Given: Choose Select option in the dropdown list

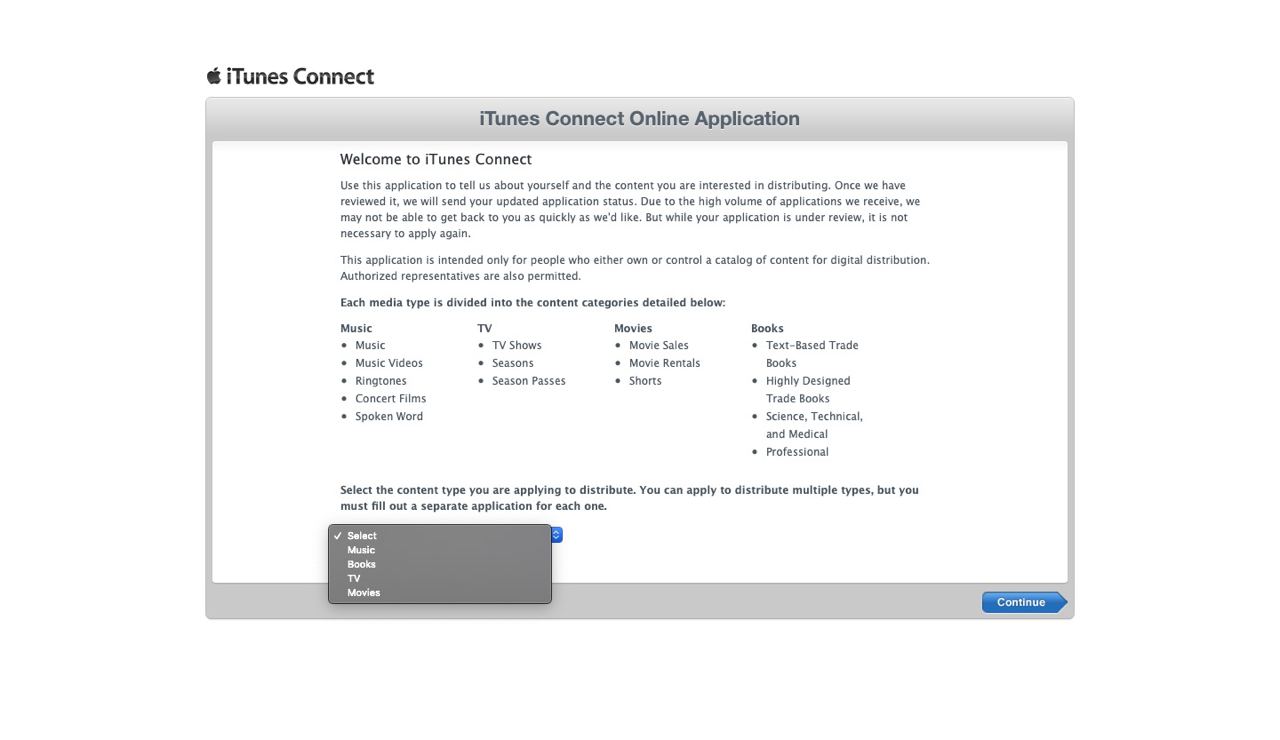Looking at the screenshot, I should (x=440, y=536).
